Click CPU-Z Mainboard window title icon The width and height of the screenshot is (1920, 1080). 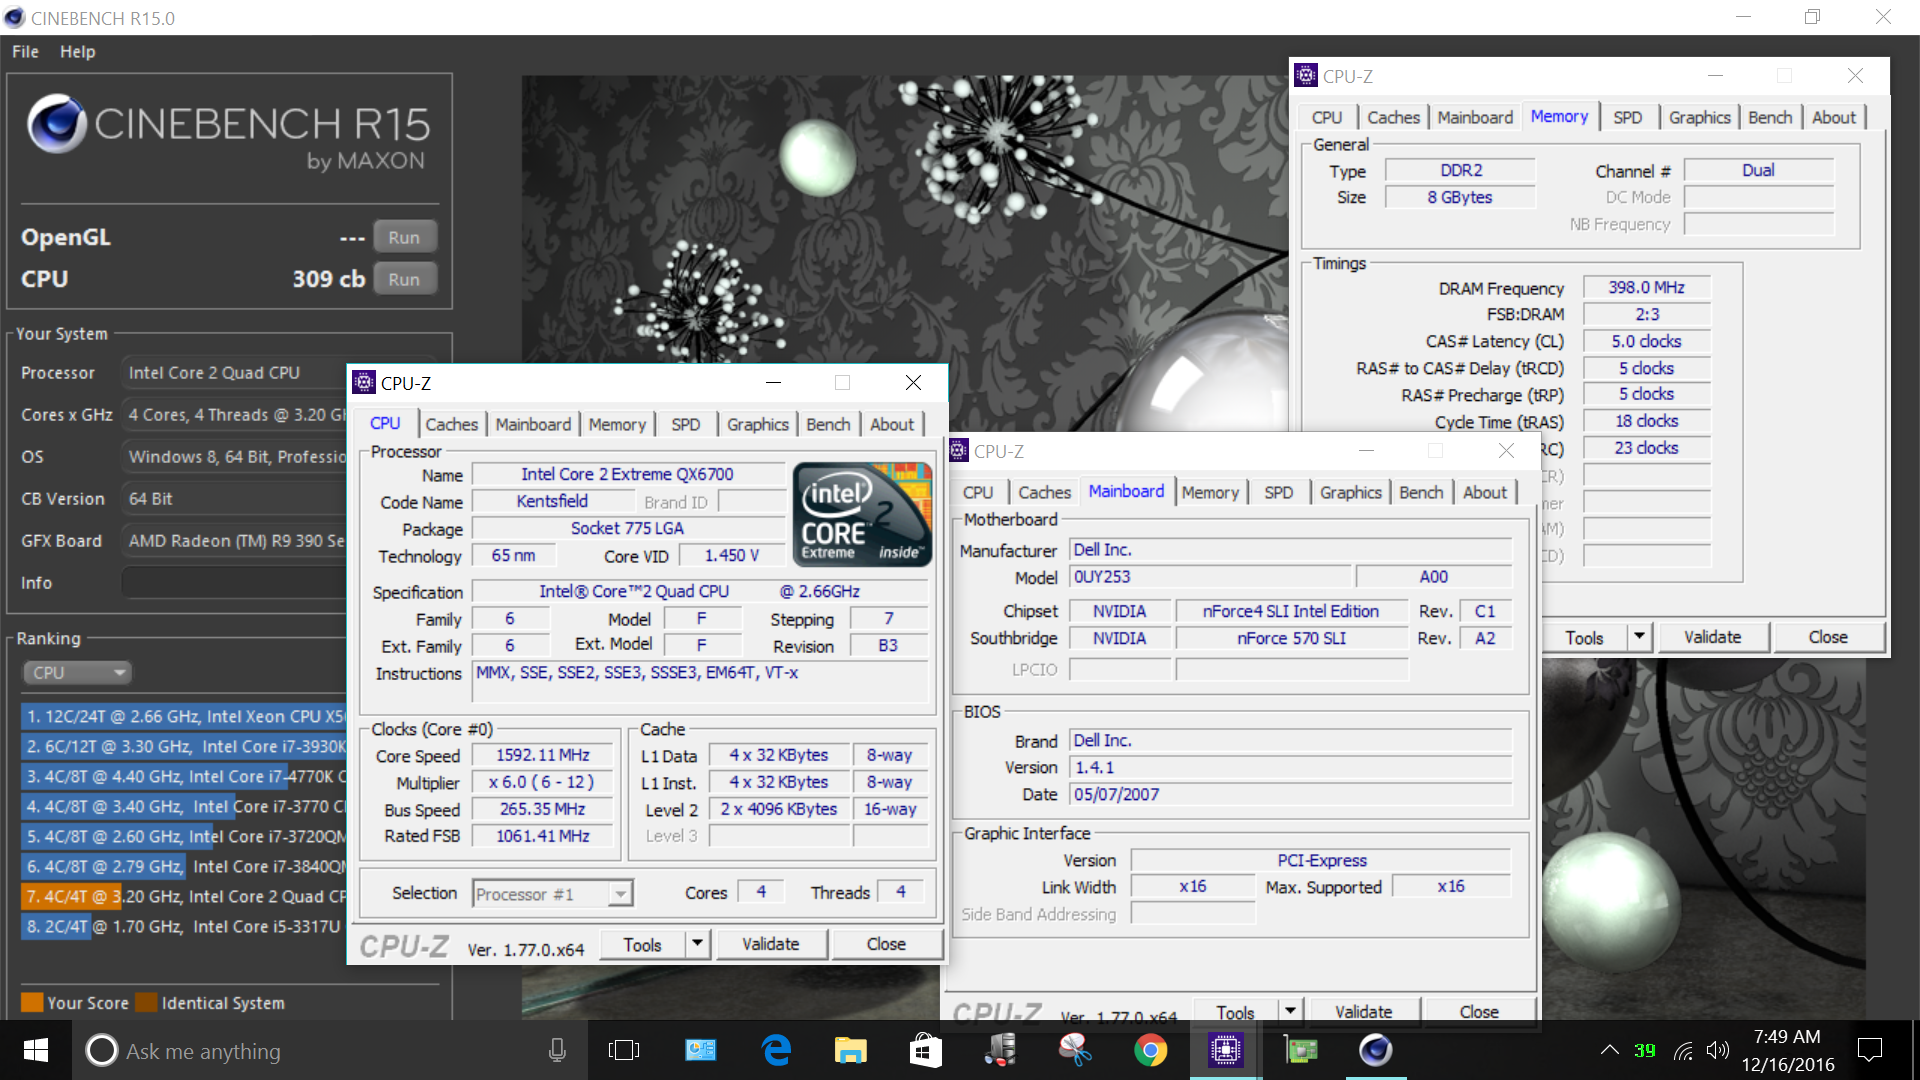click(959, 450)
